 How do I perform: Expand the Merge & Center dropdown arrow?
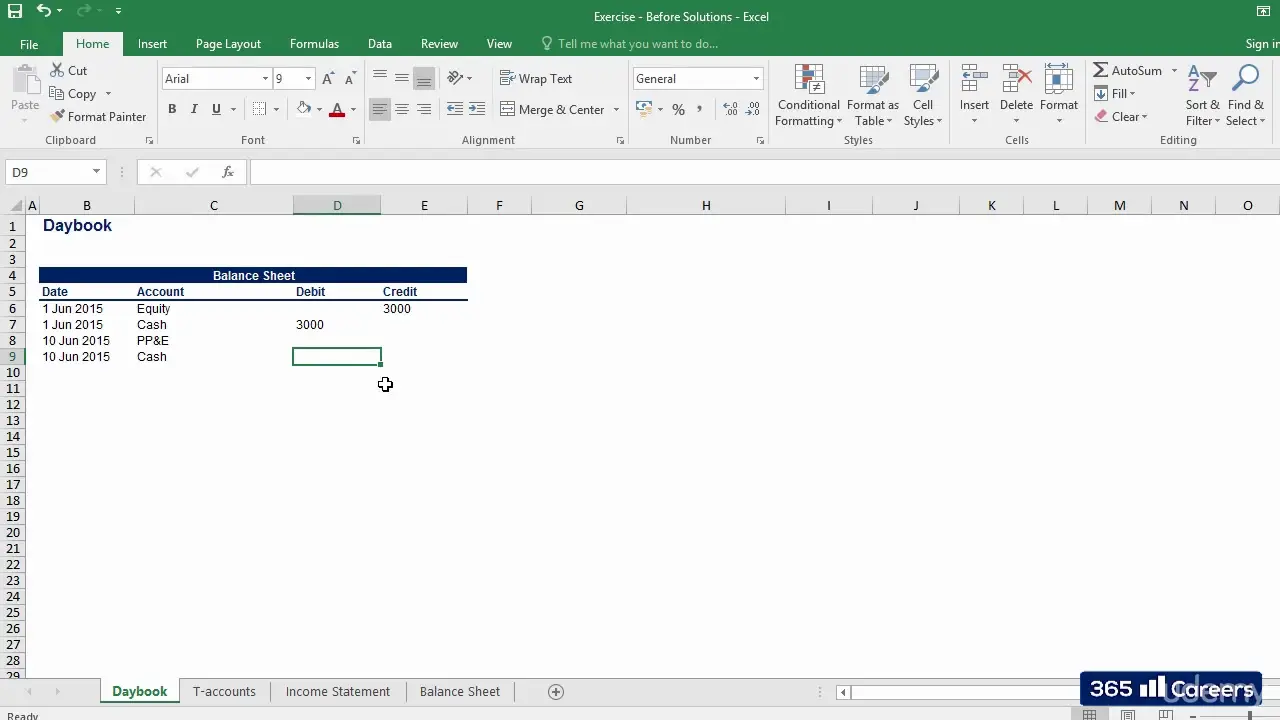[616, 110]
